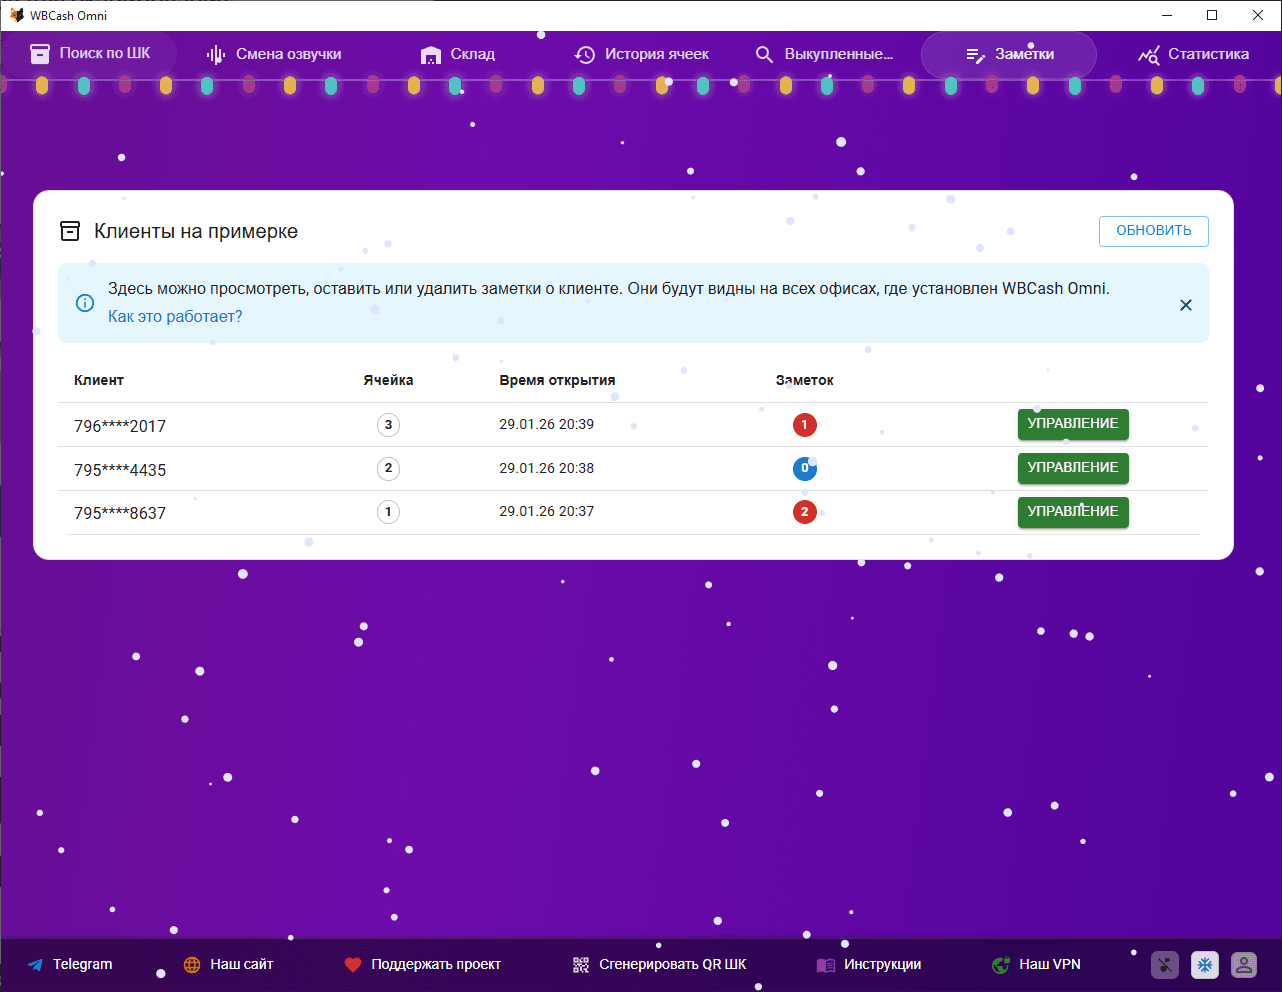Click the user profile icon
The width and height of the screenshot is (1282, 992).
1244,965
